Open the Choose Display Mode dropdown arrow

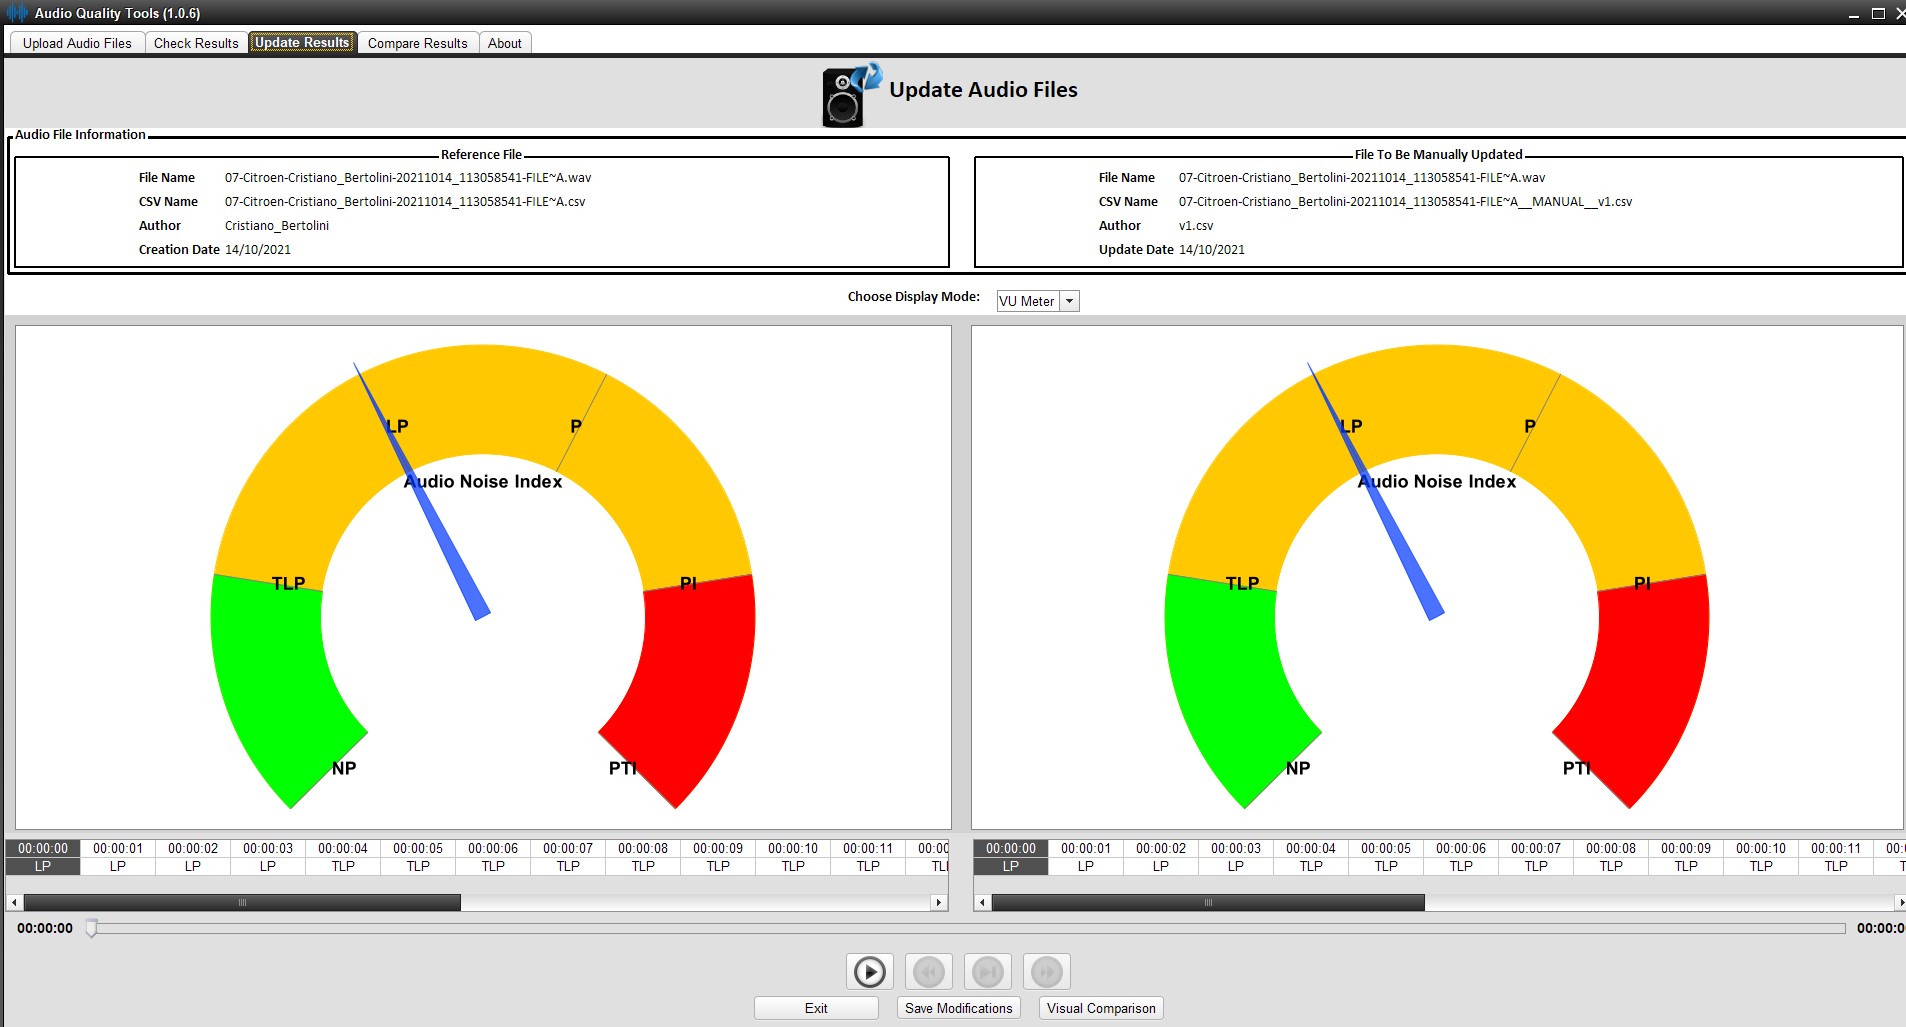coord(1069,301)
